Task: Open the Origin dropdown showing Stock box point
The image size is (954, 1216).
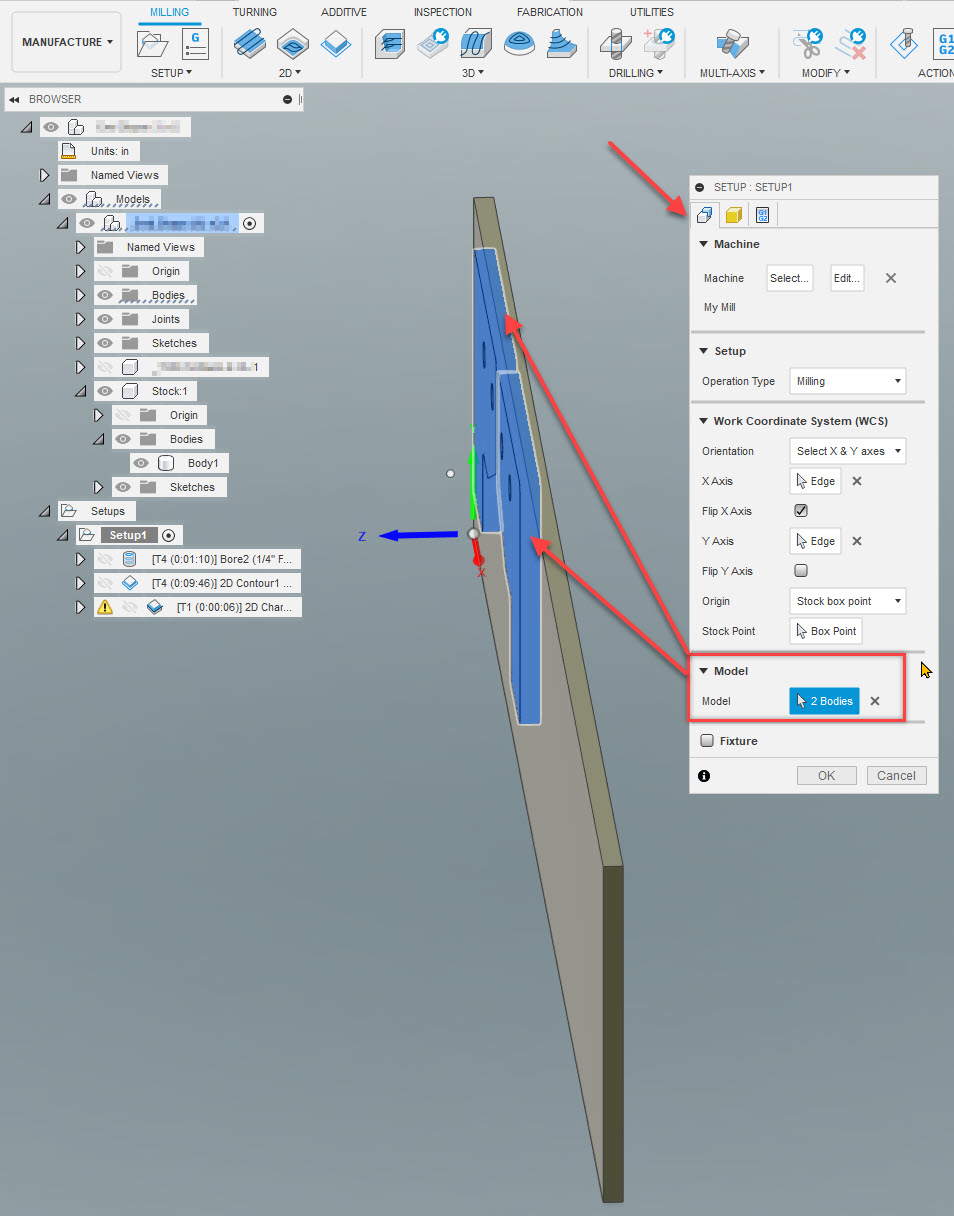Action: coord(847,601)
